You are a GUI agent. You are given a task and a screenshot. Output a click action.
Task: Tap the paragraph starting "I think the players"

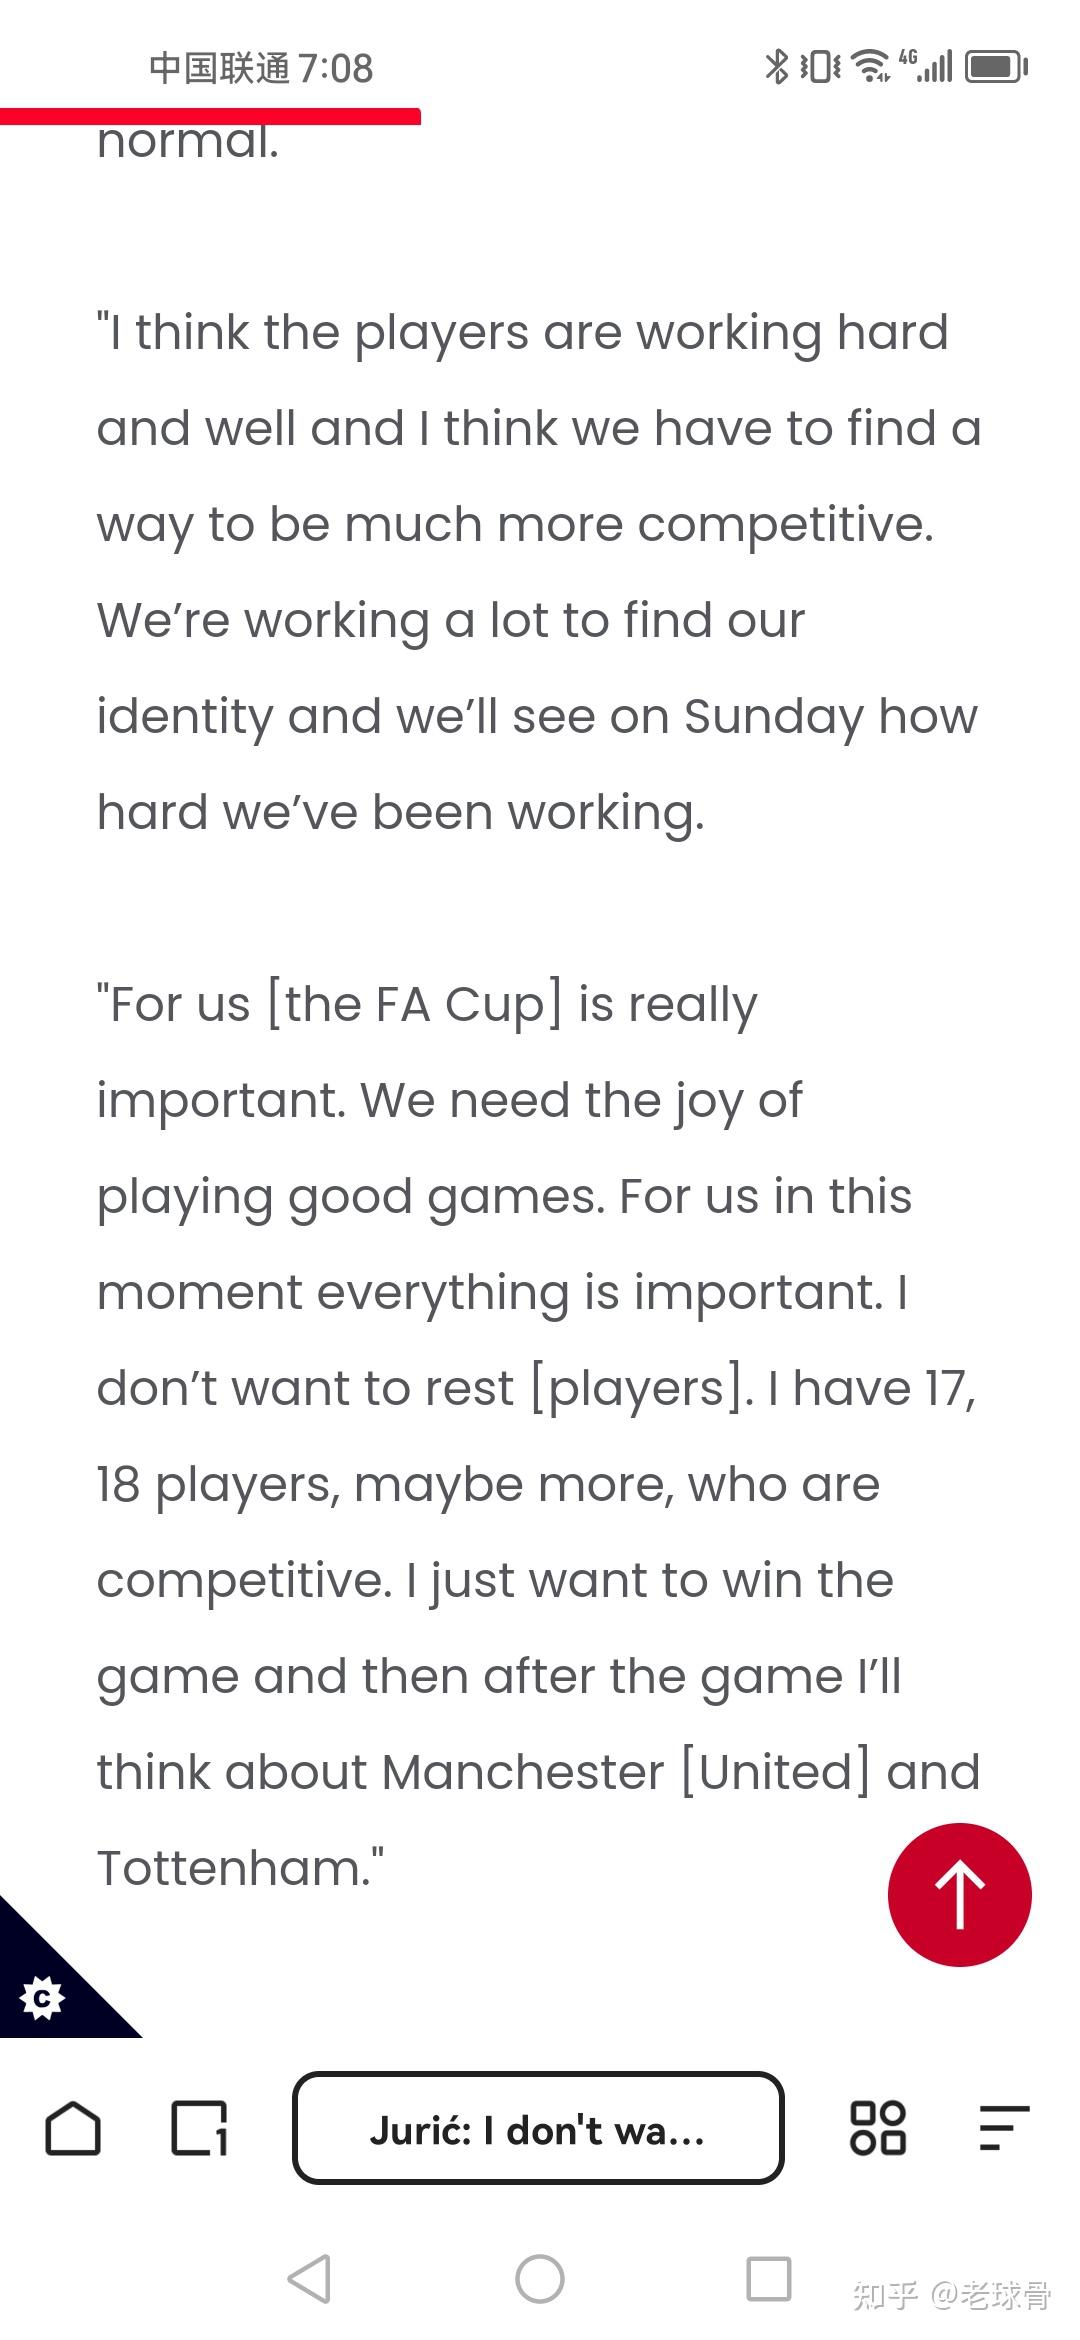pos(538,572)
